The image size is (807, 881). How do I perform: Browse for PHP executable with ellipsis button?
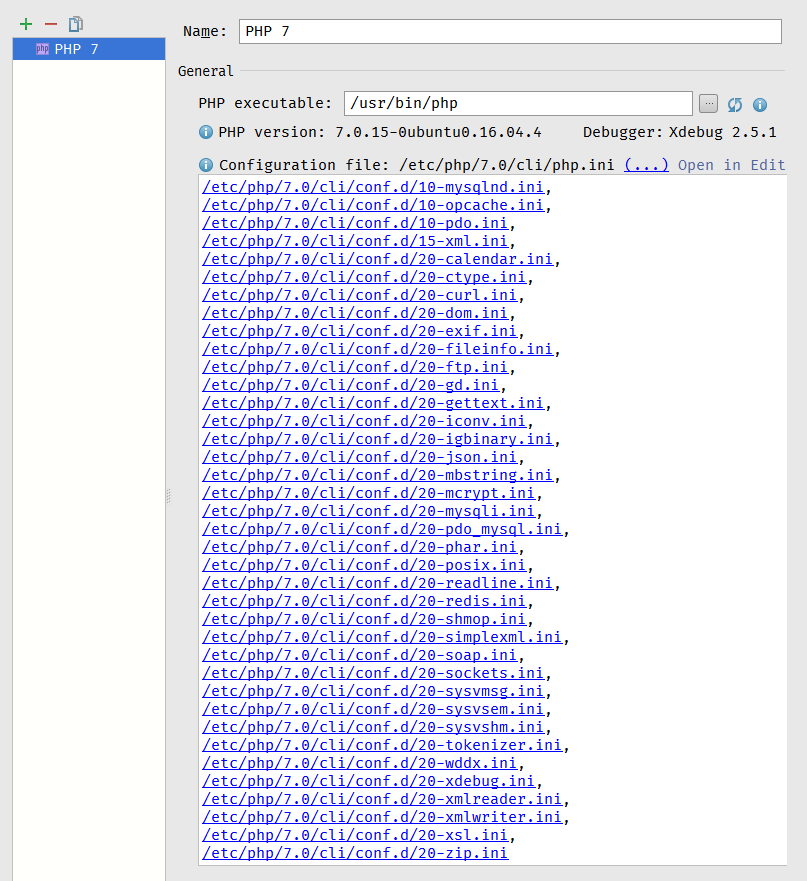click(x=708, y=103)
